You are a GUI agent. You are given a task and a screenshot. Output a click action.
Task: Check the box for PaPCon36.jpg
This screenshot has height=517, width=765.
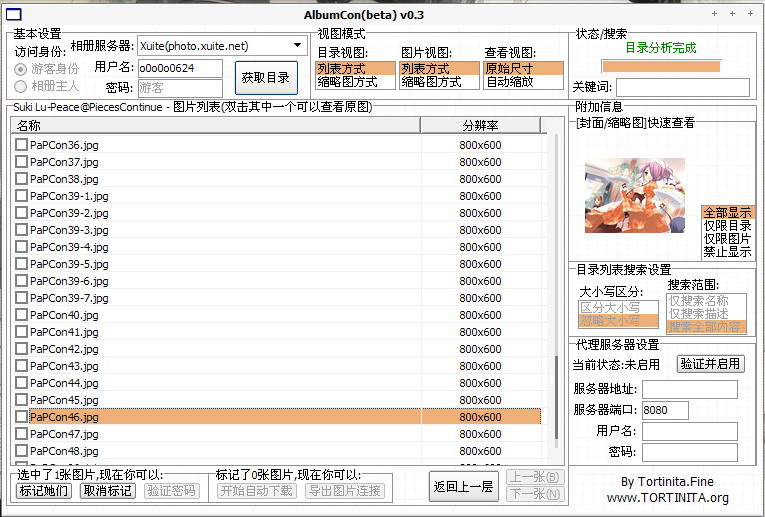[x=21, y=145]
